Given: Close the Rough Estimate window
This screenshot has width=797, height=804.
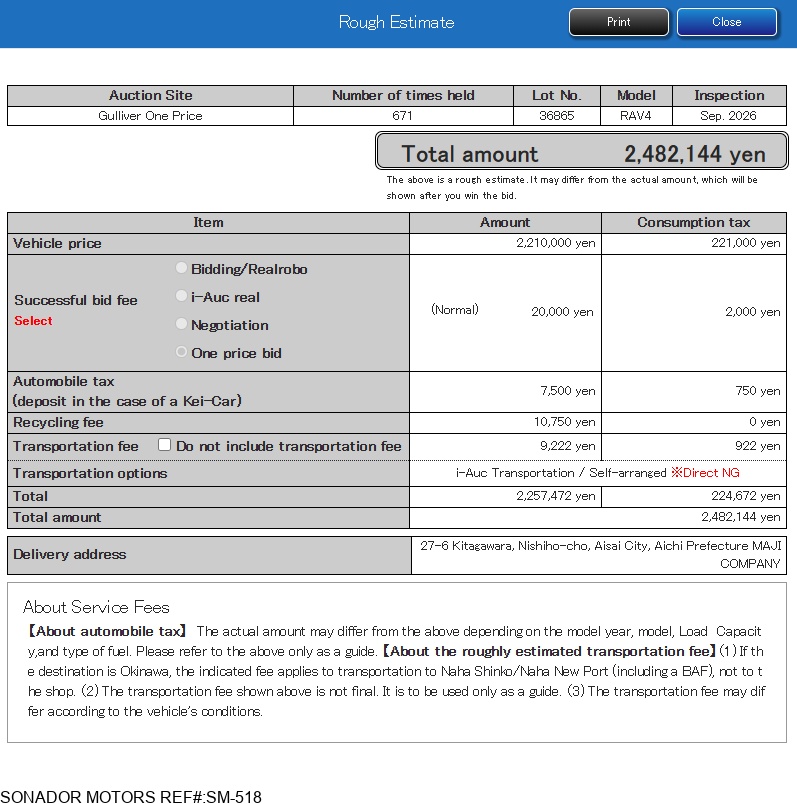Looking at the screenshot, I should click(726, 22).
